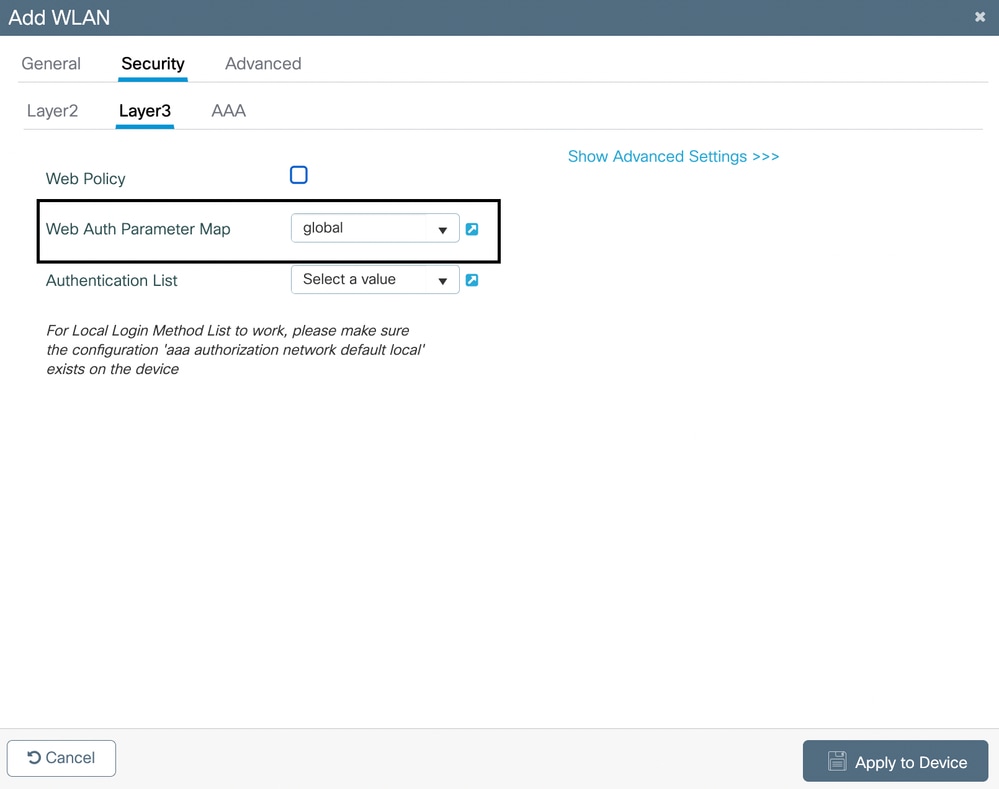This screenshot has width=999, height=789.
Task: Expand the Authentication List dropdown
Action: pos(375,280)
